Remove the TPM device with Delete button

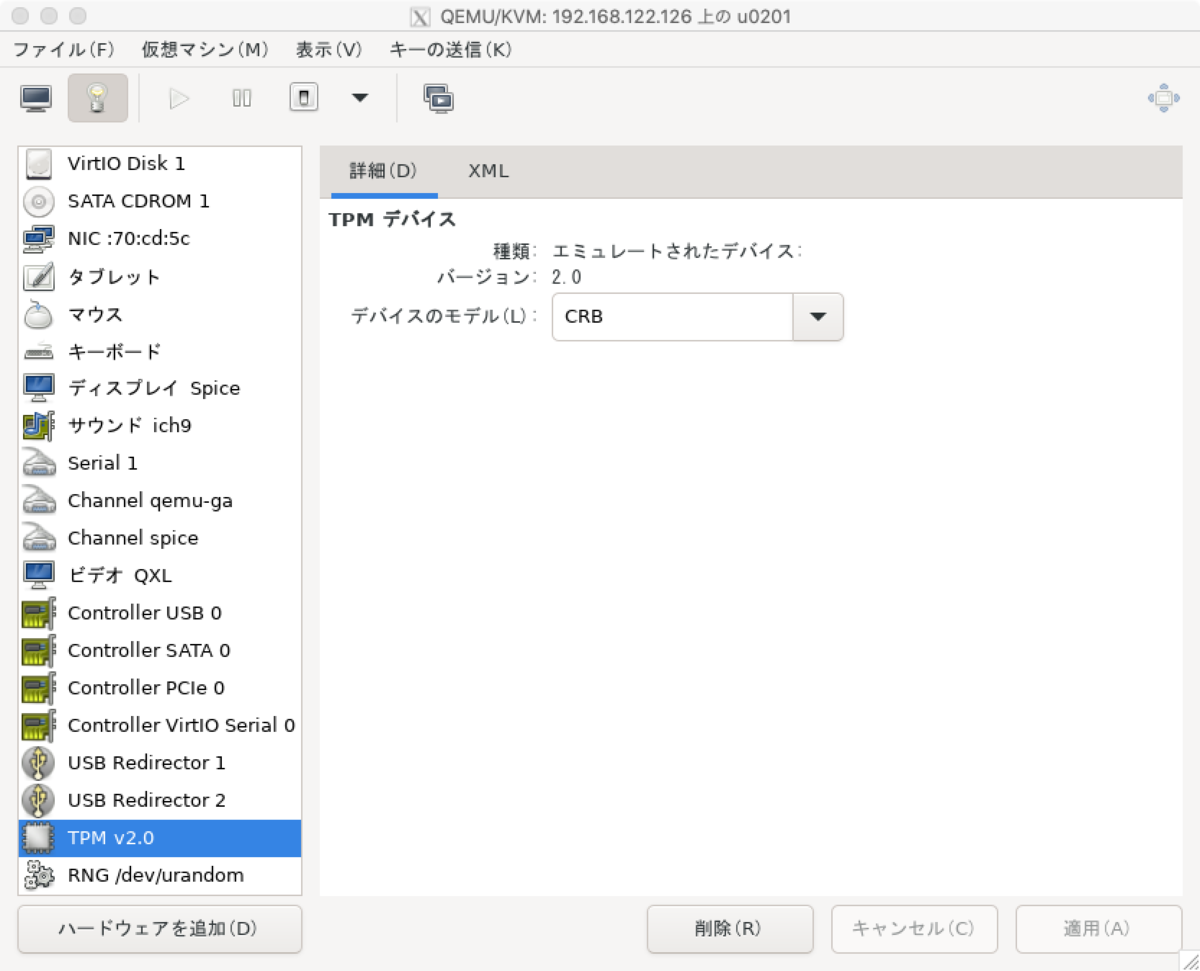pyautogui.click(x=730, y=929)
